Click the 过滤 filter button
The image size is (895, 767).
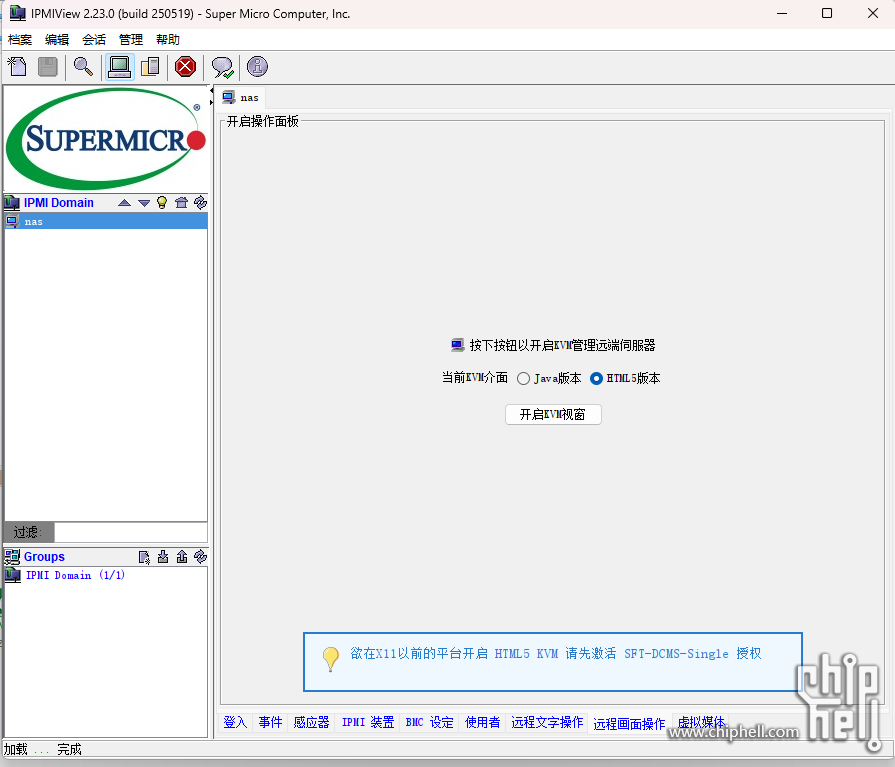pos(28,532)
